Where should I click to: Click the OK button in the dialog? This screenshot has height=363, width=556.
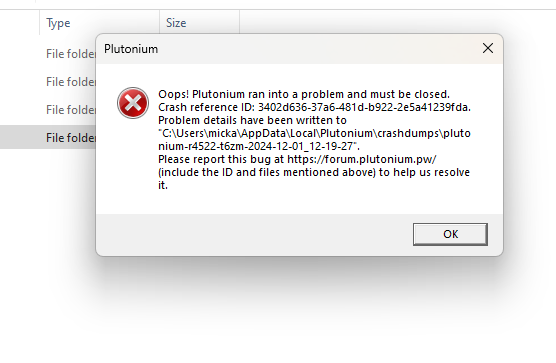coord(450,234)
